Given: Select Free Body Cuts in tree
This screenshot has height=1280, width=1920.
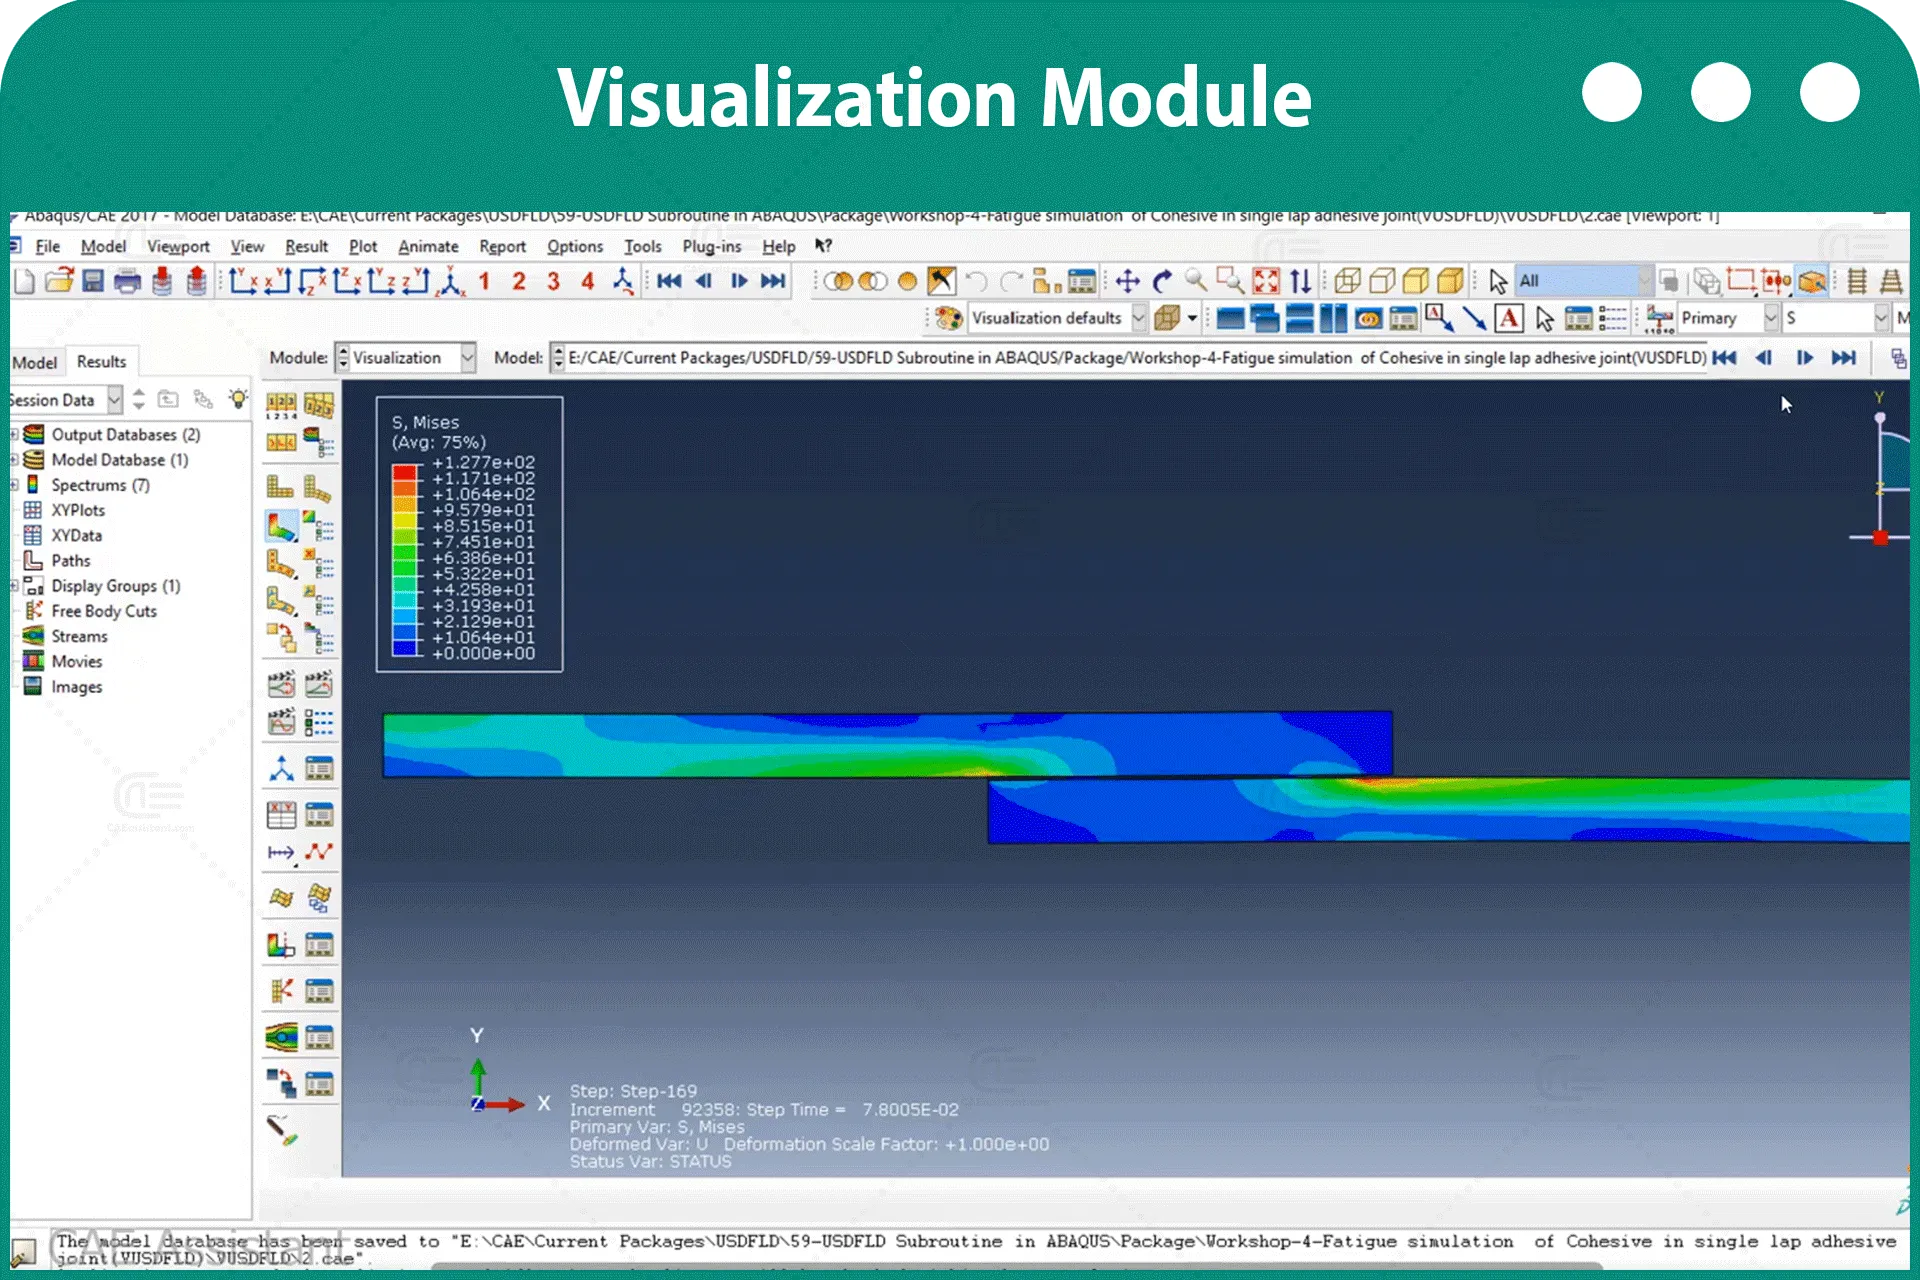Looking at the screenshot, I should click(104, 611).
